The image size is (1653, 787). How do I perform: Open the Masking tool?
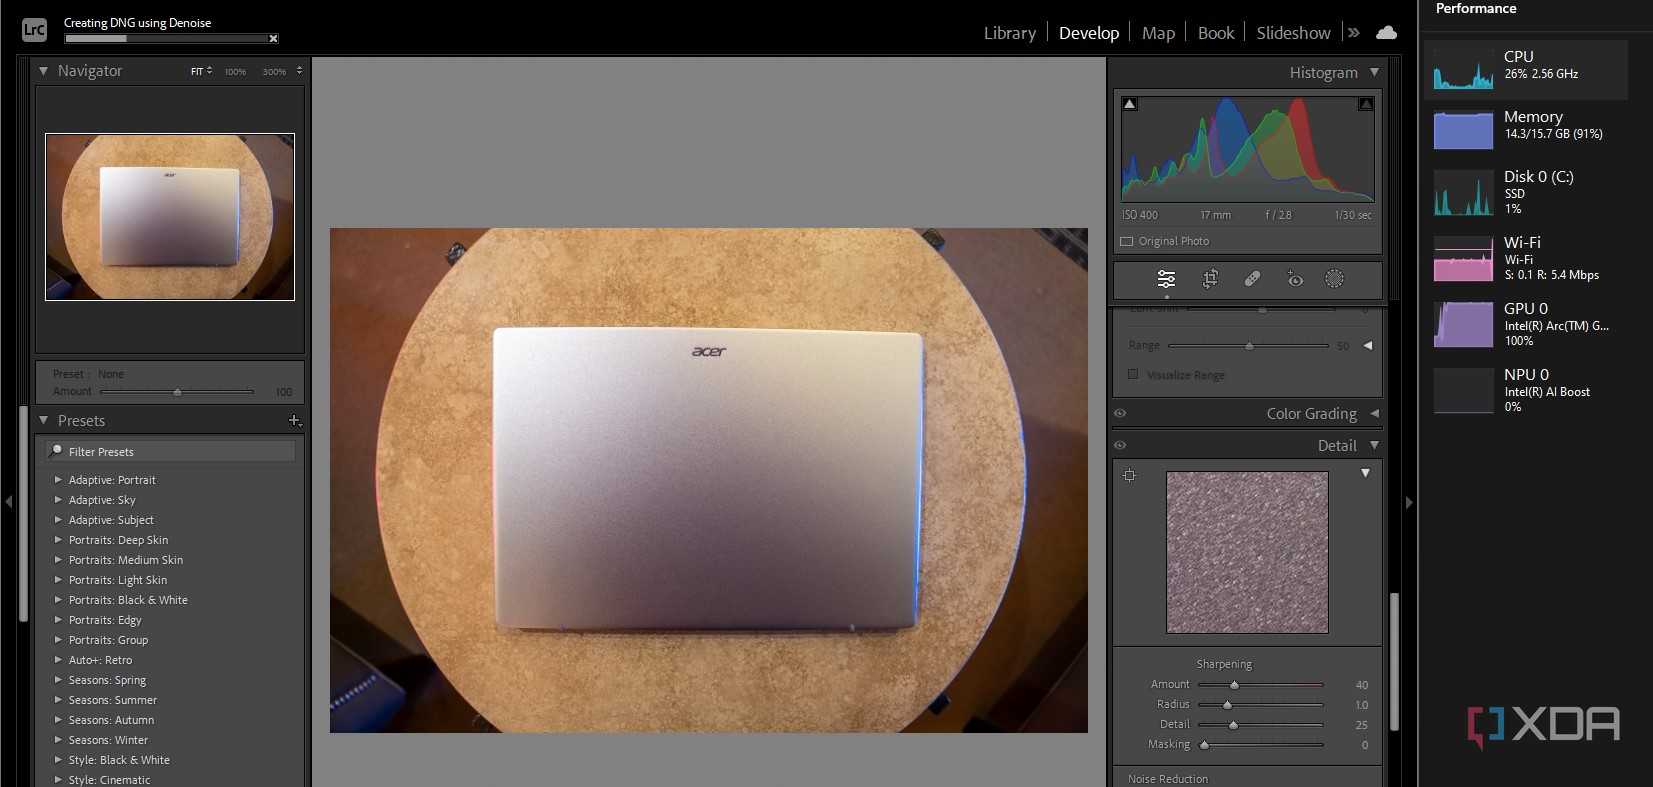(1334, 279)
